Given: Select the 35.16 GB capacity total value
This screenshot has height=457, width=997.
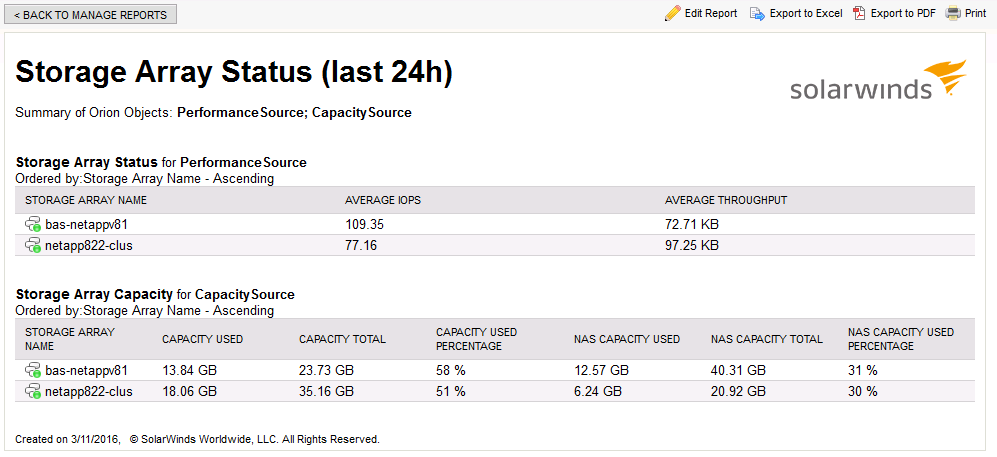Looking at the screenshot, I should pyautogui.click(x=326, y=392).
